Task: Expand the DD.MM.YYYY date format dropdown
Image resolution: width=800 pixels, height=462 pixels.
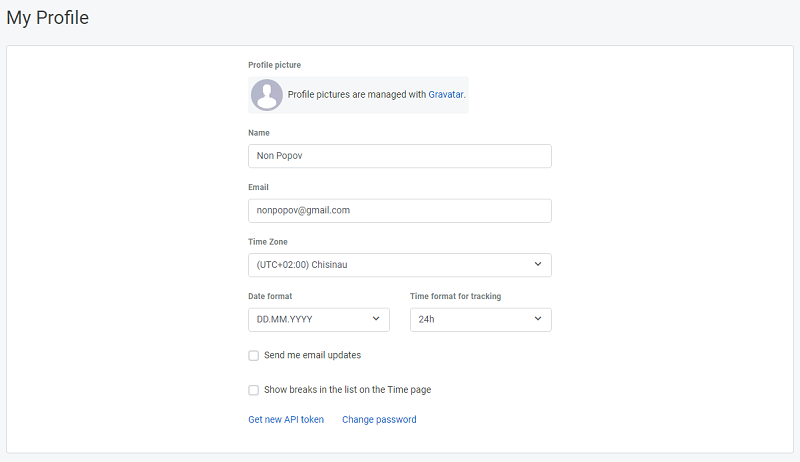Action: click(319, 320)
